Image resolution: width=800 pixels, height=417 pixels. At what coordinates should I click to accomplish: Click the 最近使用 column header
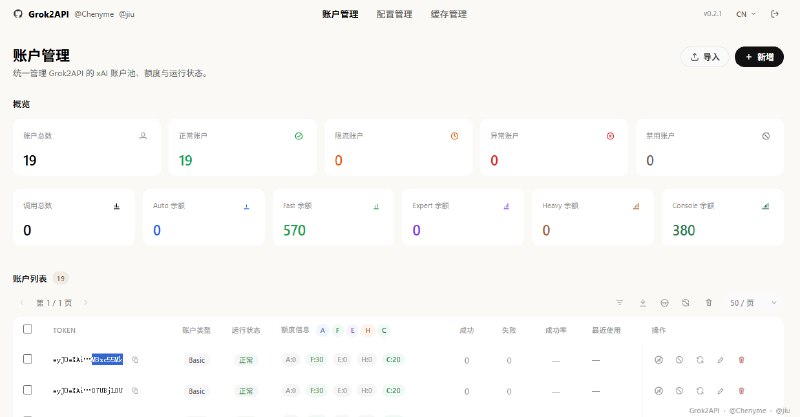(x=606, y=330)
